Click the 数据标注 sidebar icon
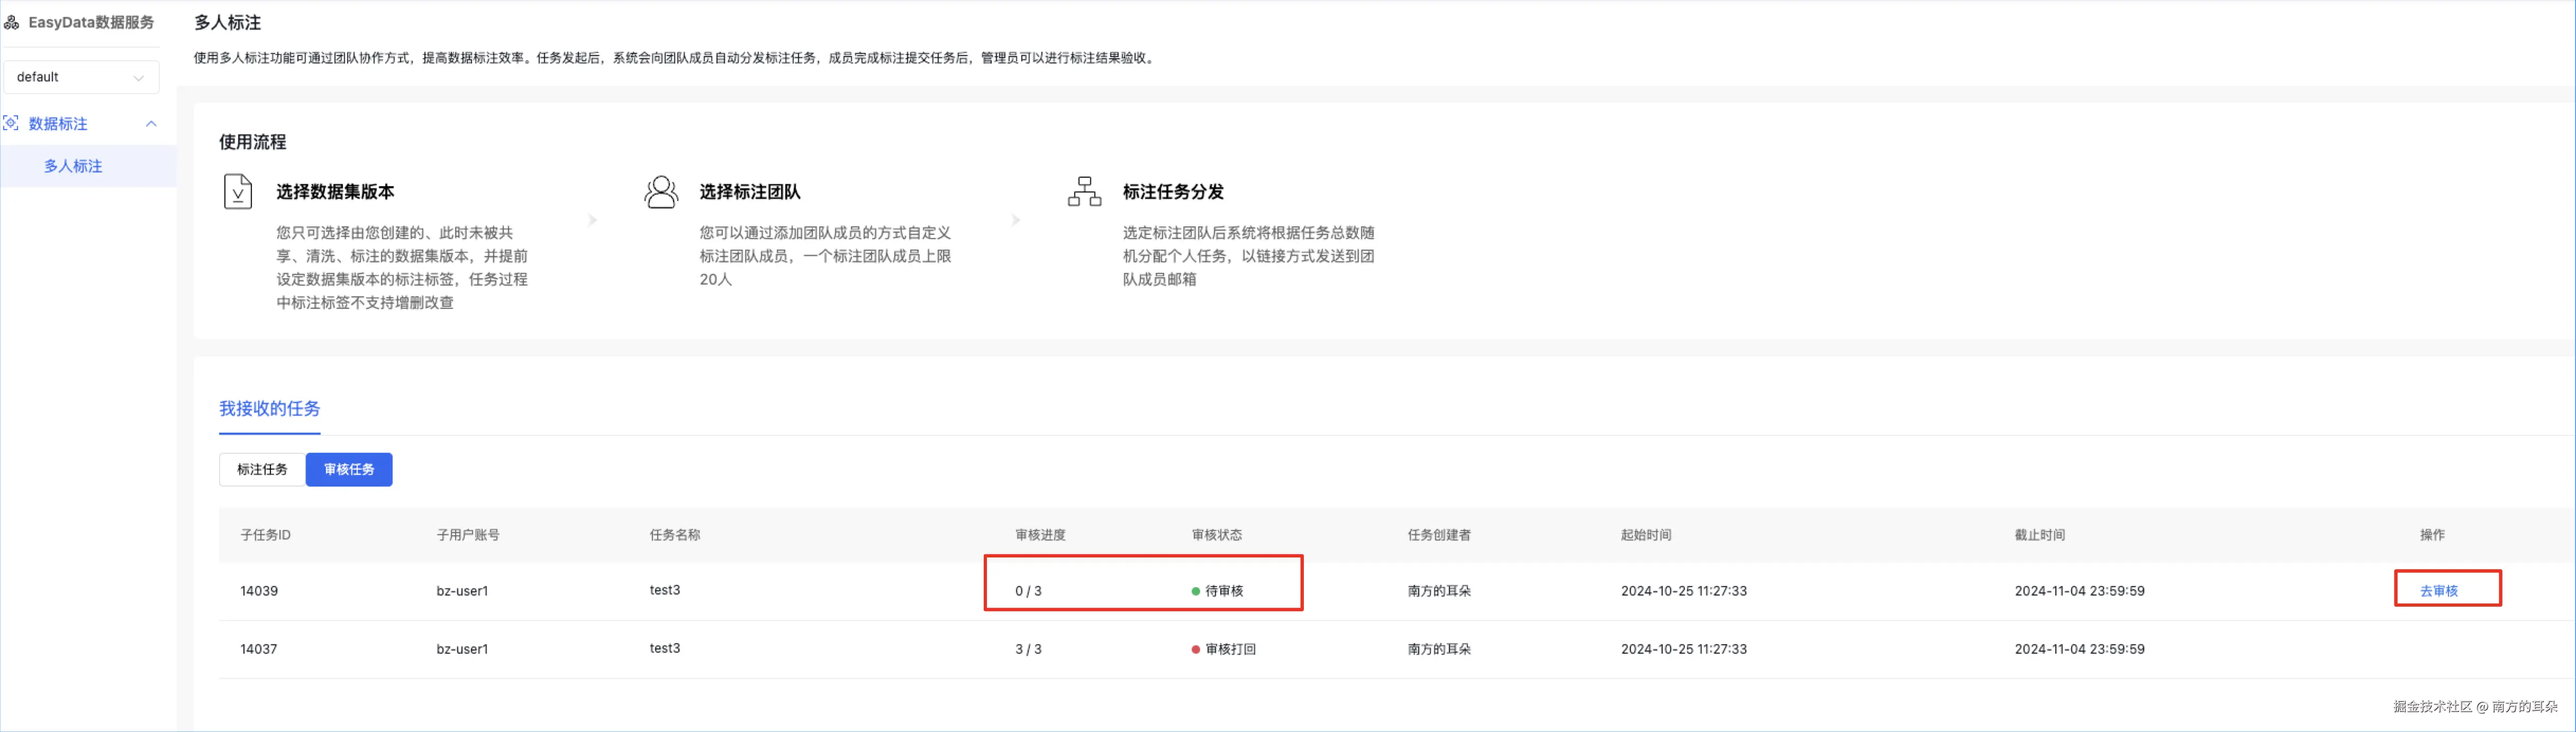This screenshot has height=732, width=2576. tap(11, 123)
